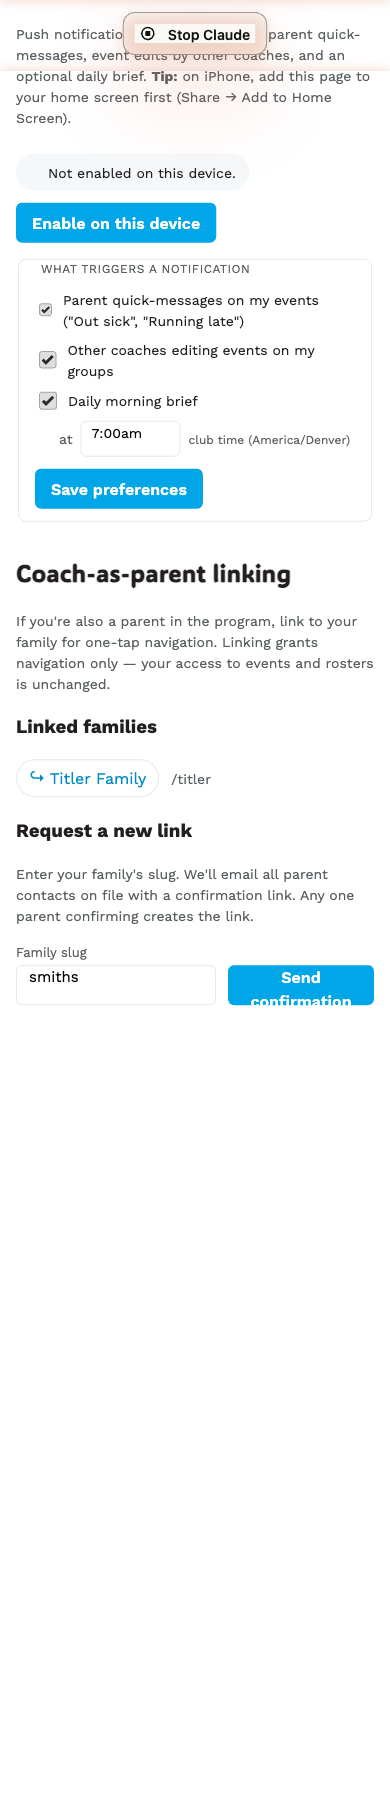390x1810 pixels.
Task: Focus the 7:00am brief time field
Action: point(130,438)
